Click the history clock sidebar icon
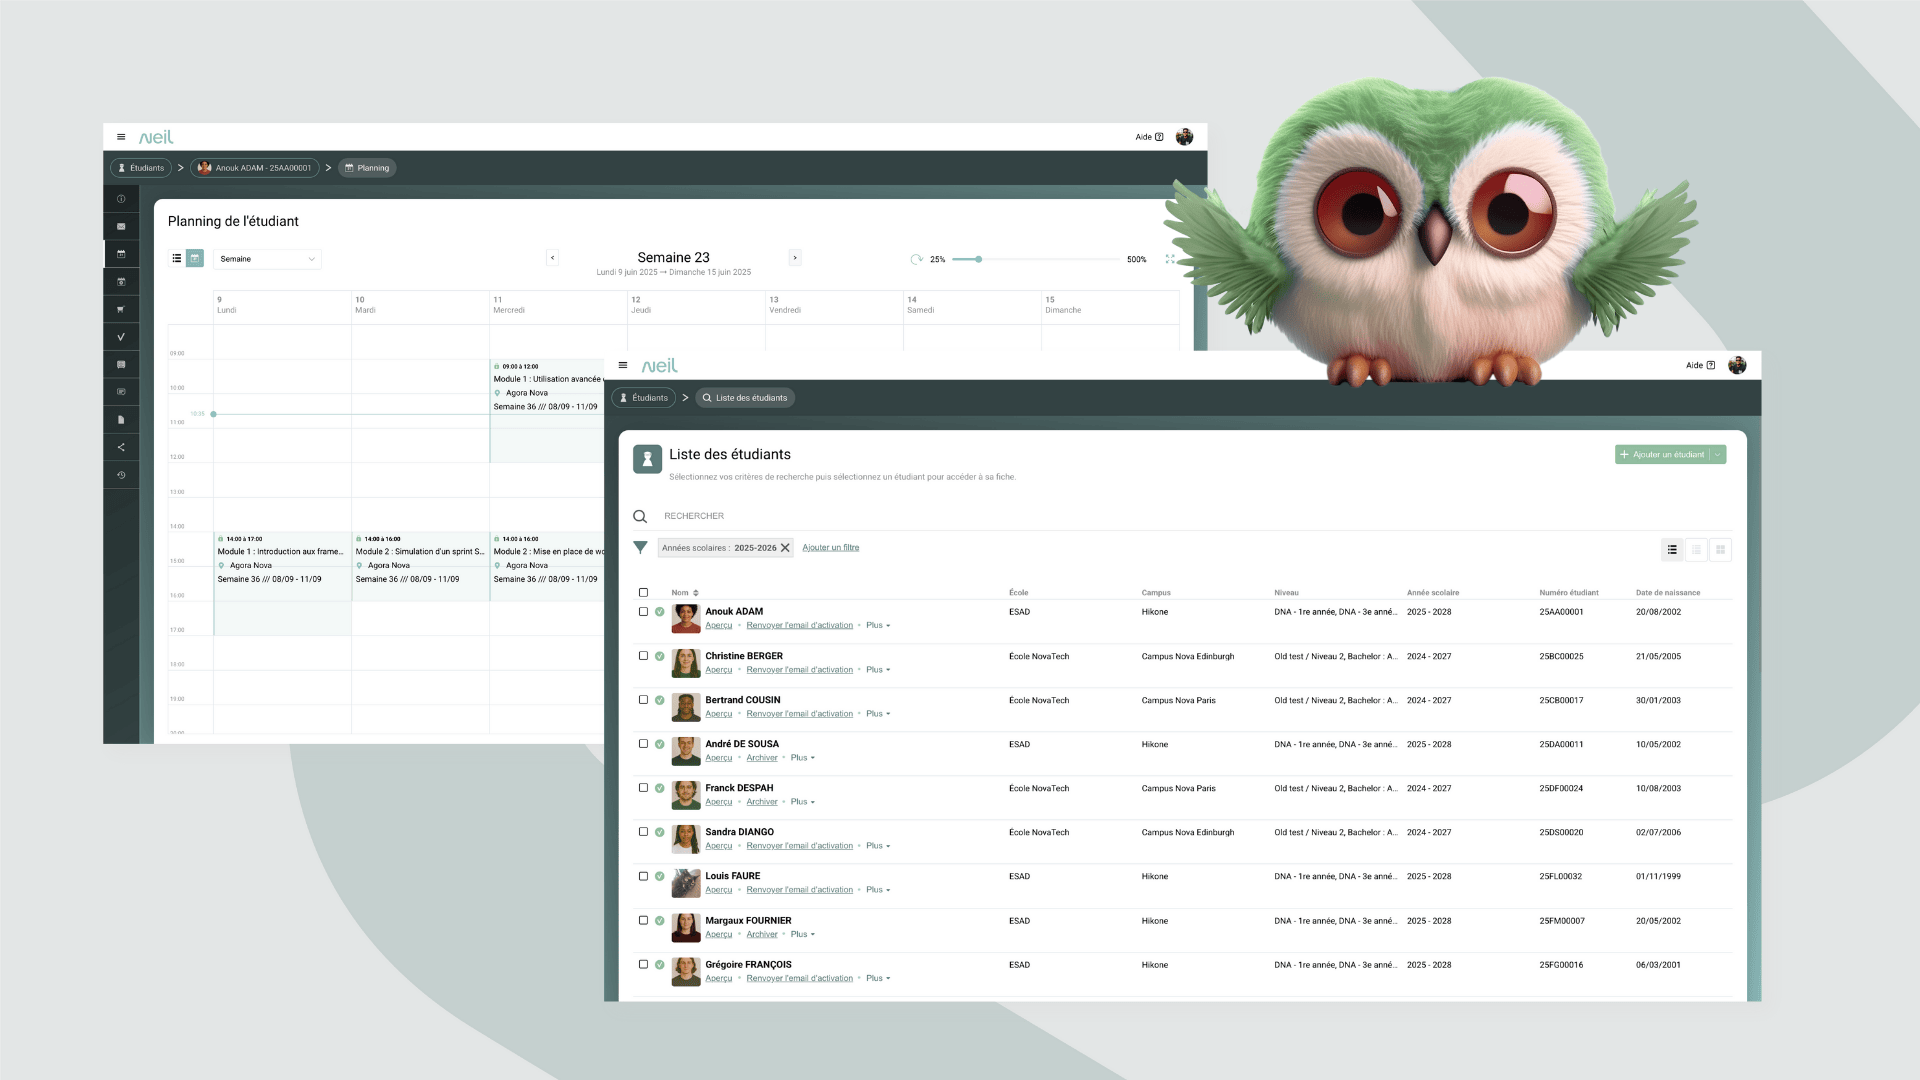This screenshot has width=1920, height=1080. click(x=121, y=475)
